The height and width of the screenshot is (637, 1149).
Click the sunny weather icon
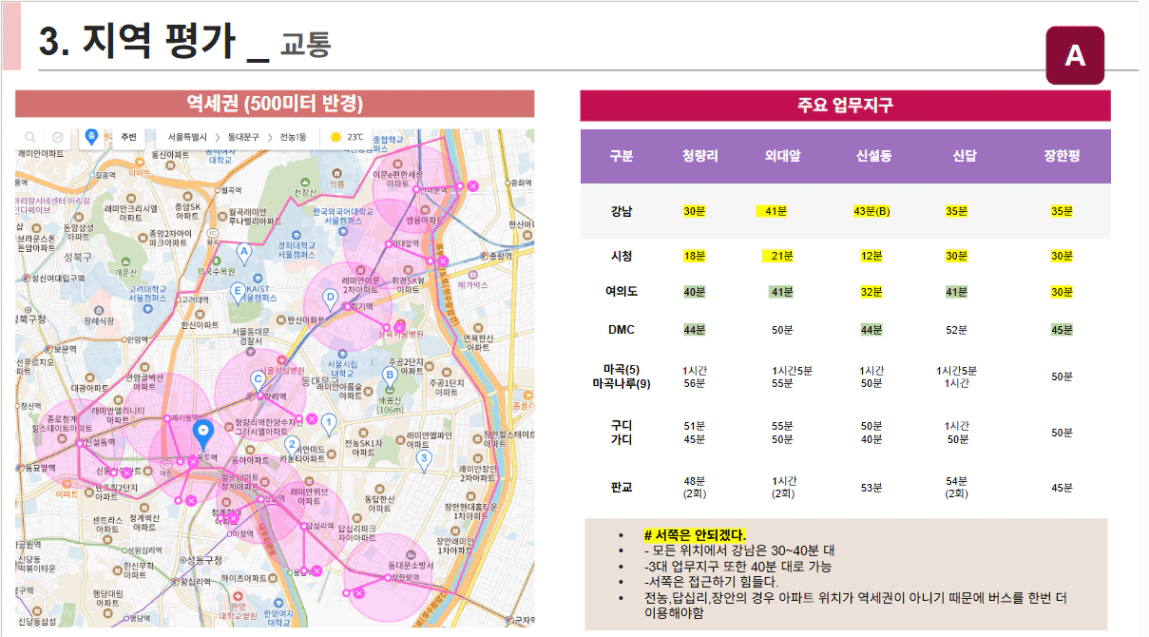coord(336,137)
